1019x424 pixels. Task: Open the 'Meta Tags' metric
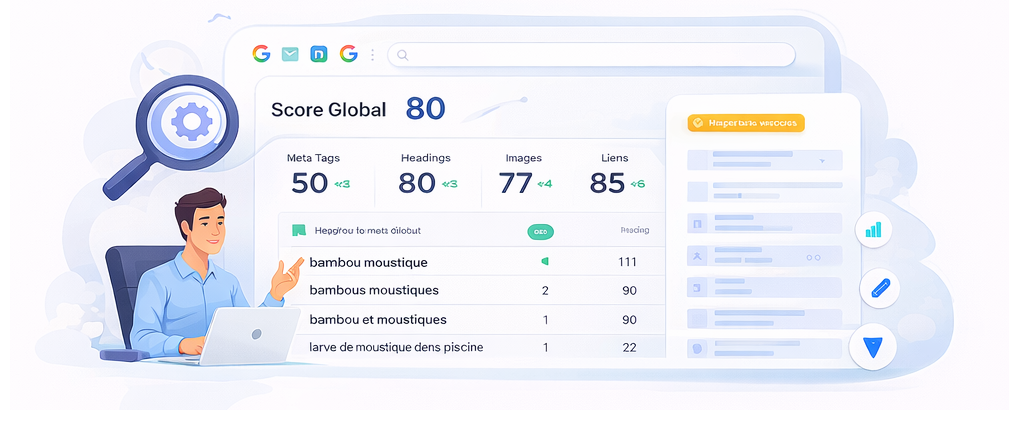313,158
